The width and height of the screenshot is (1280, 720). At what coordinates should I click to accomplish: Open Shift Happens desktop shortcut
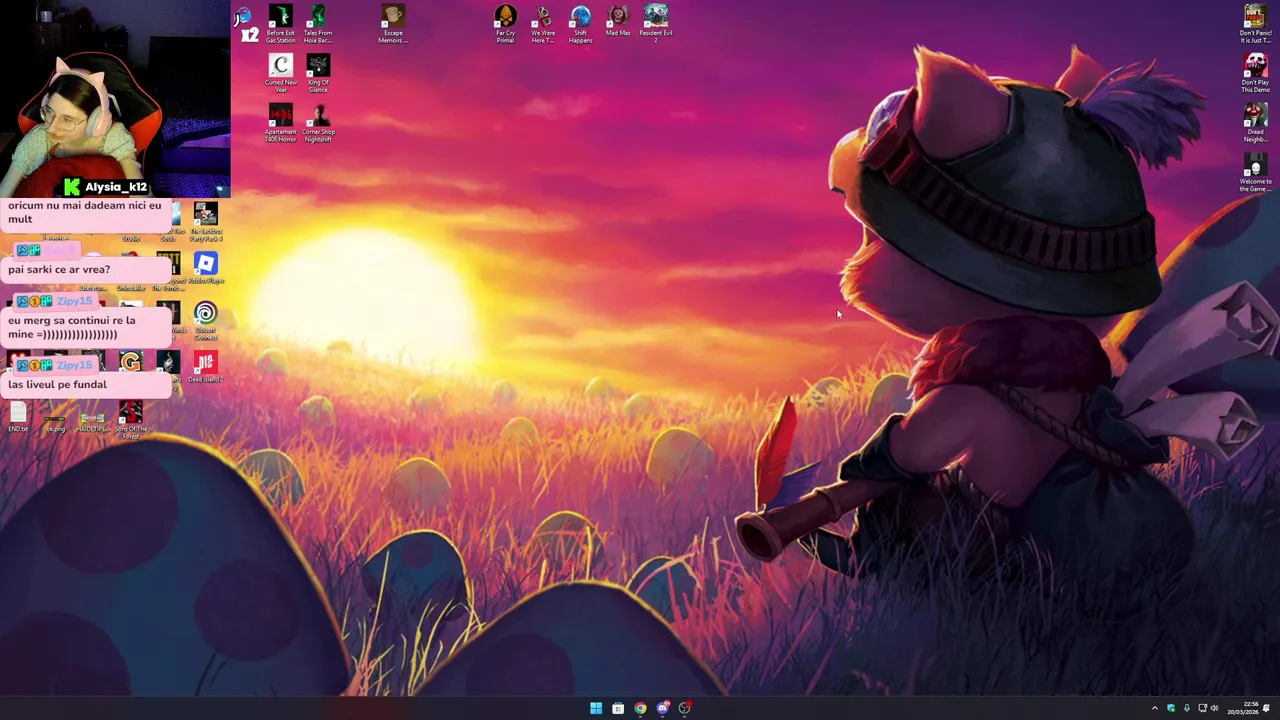tap(580, 24)
